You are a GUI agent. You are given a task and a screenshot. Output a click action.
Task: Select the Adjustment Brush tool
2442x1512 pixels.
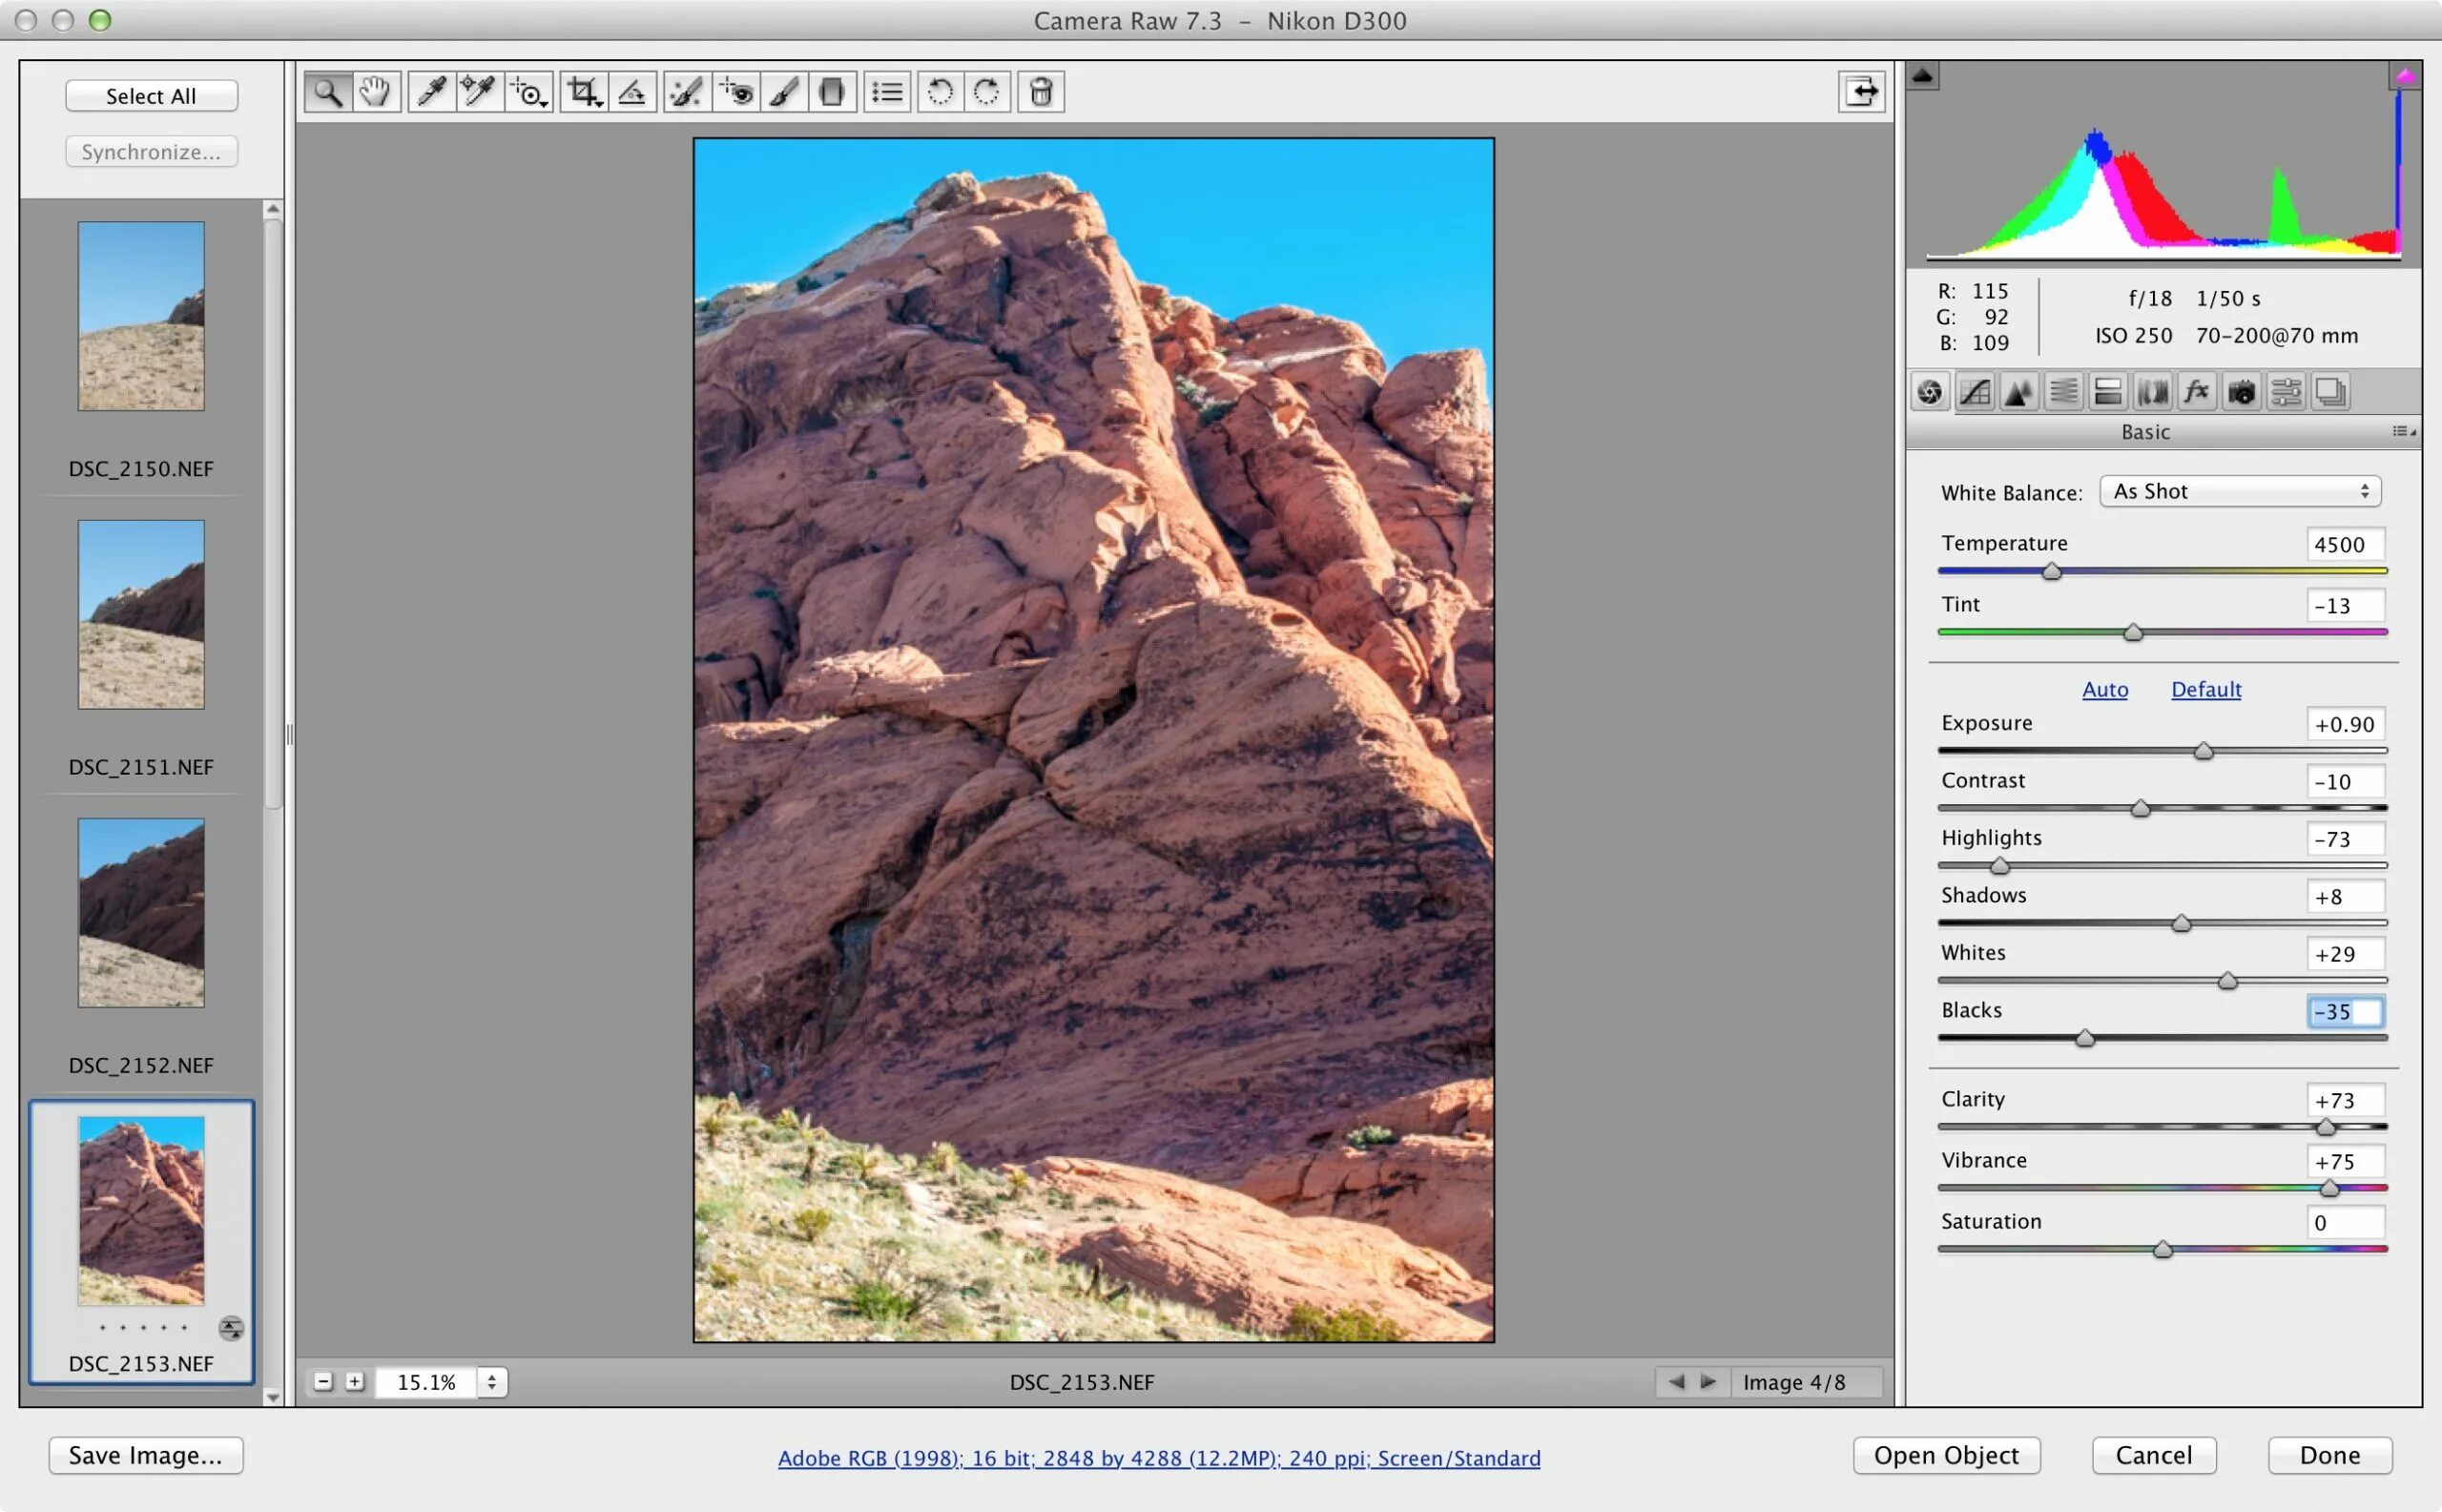[x=784, y=92]
